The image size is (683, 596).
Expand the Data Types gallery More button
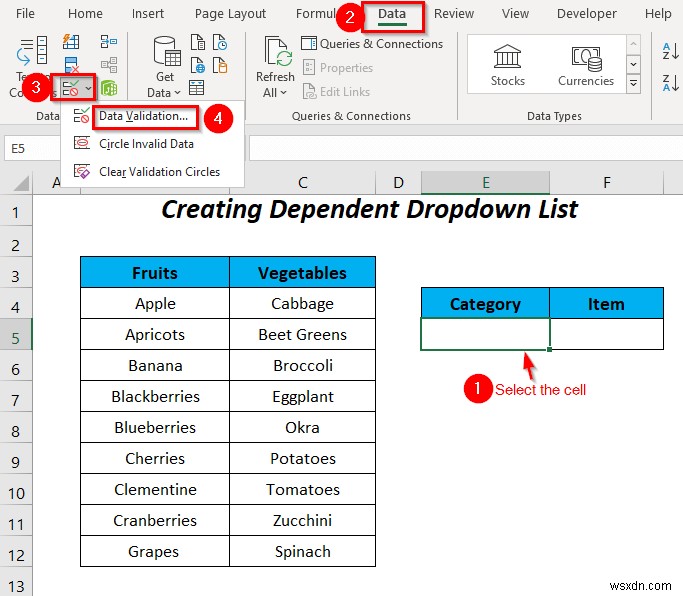pyautogui.click(x=633, y=82)
